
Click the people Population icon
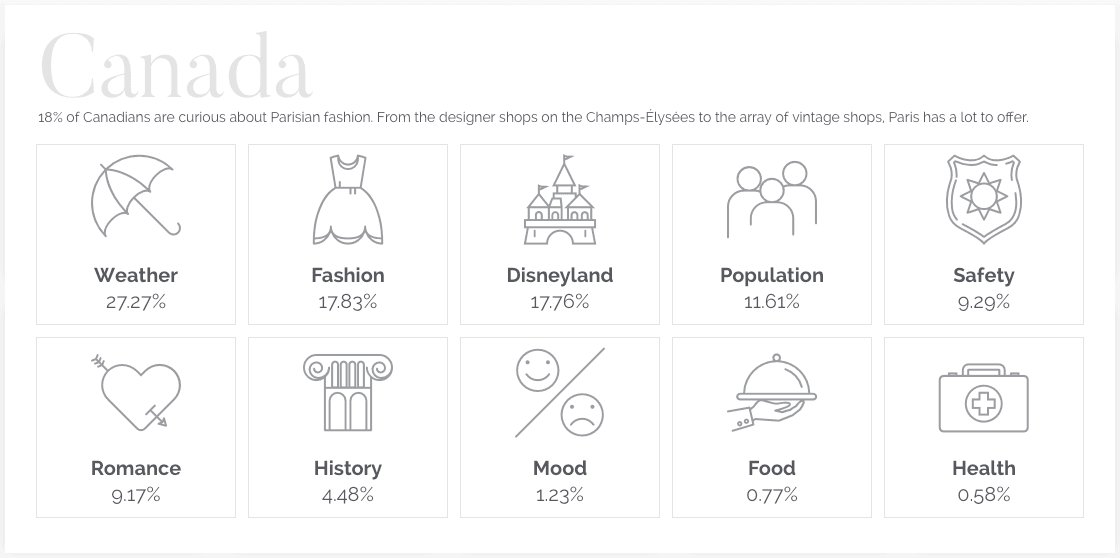point(771,198)
